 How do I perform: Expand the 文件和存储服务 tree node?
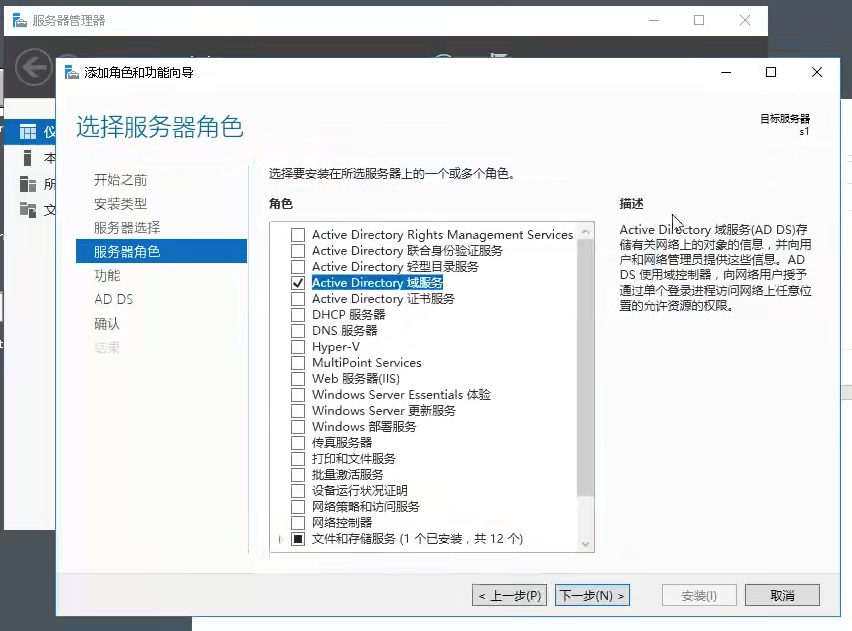click(x=280, y=539)
